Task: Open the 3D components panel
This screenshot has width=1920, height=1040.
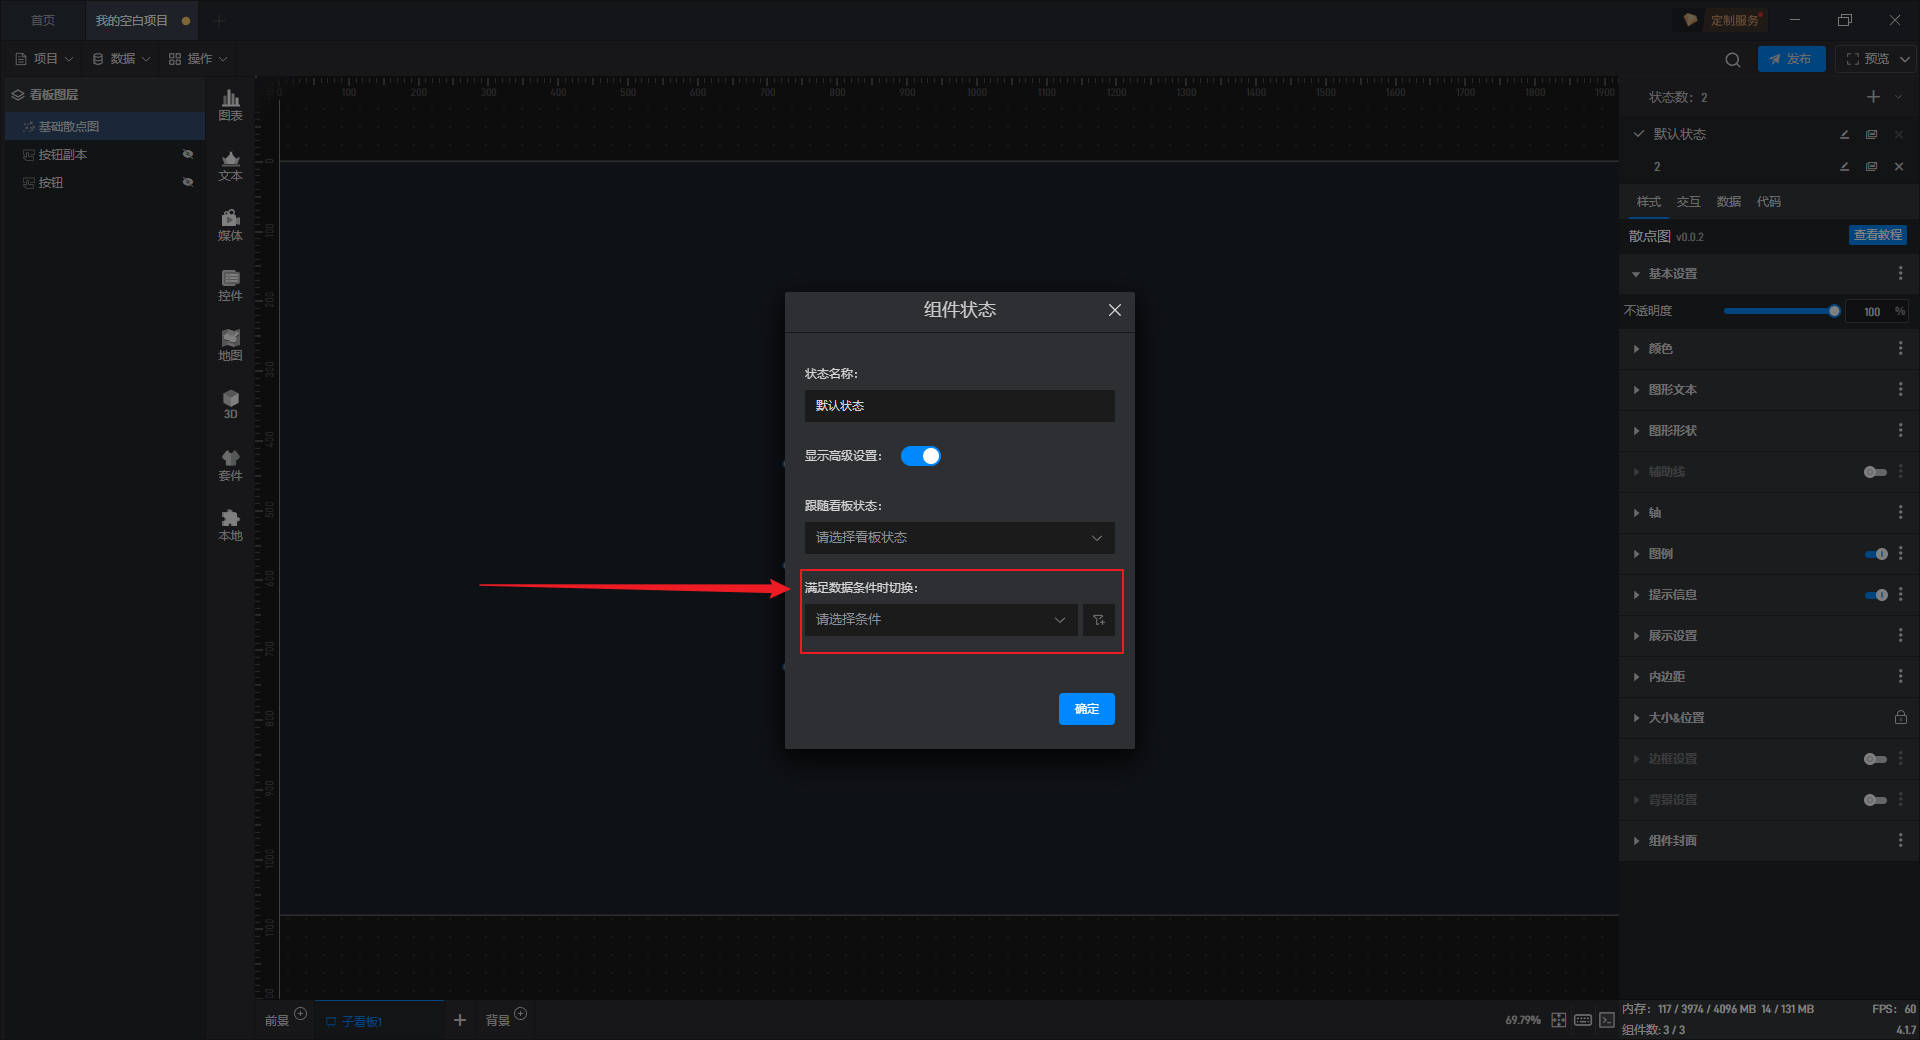Action: click(x=230, y=404)
